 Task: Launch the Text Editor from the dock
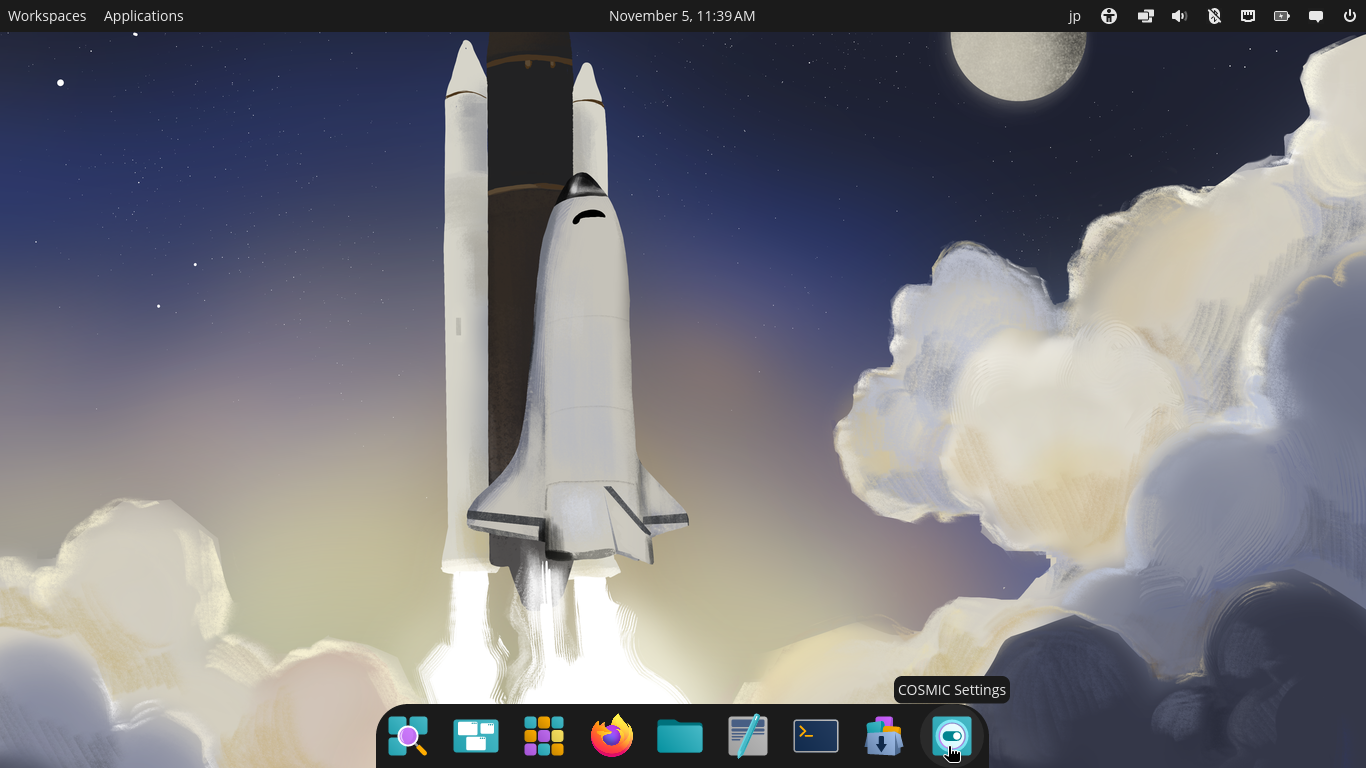click(x=748, y=737)
